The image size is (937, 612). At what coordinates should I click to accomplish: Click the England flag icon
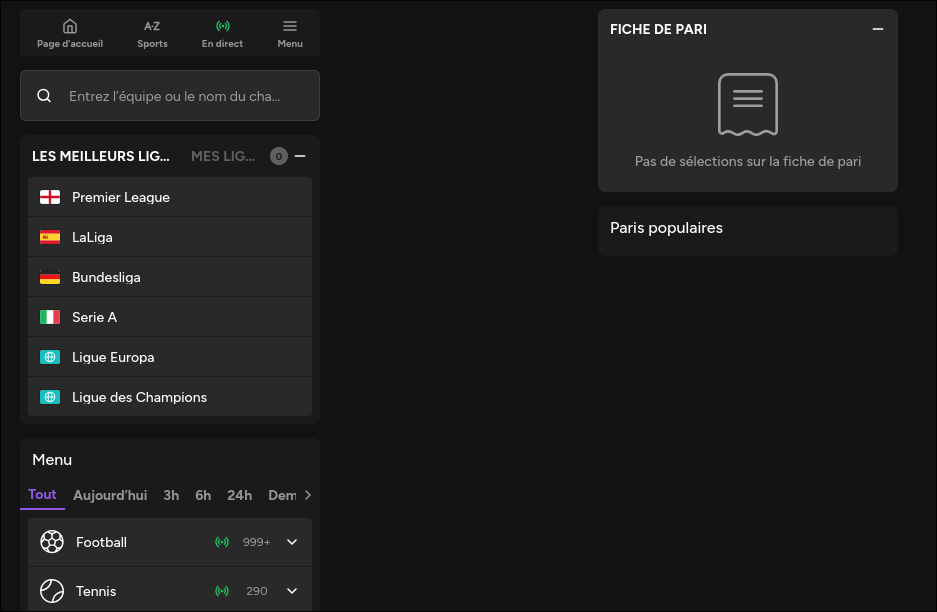point(50,197)
